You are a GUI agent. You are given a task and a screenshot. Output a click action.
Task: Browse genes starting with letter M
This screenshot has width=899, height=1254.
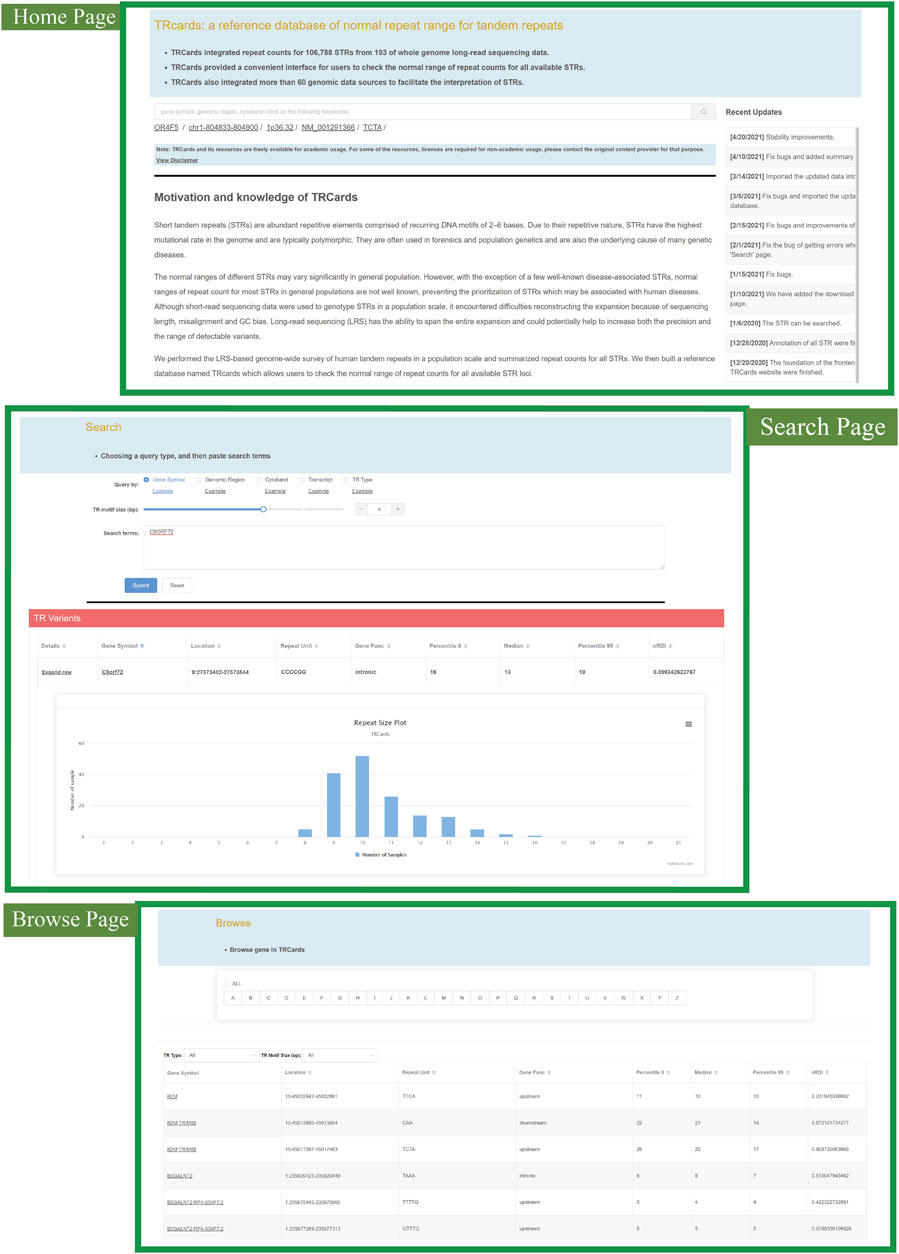[445, 998]
